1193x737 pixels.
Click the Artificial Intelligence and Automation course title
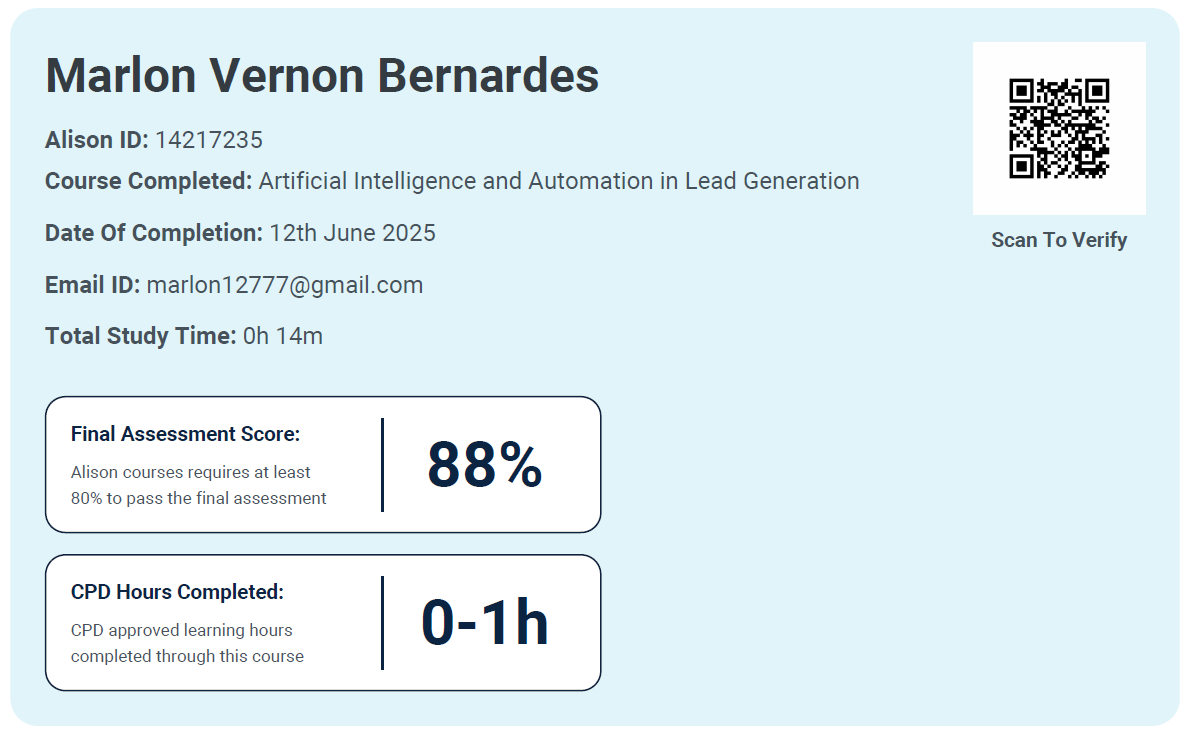point(559,181)
